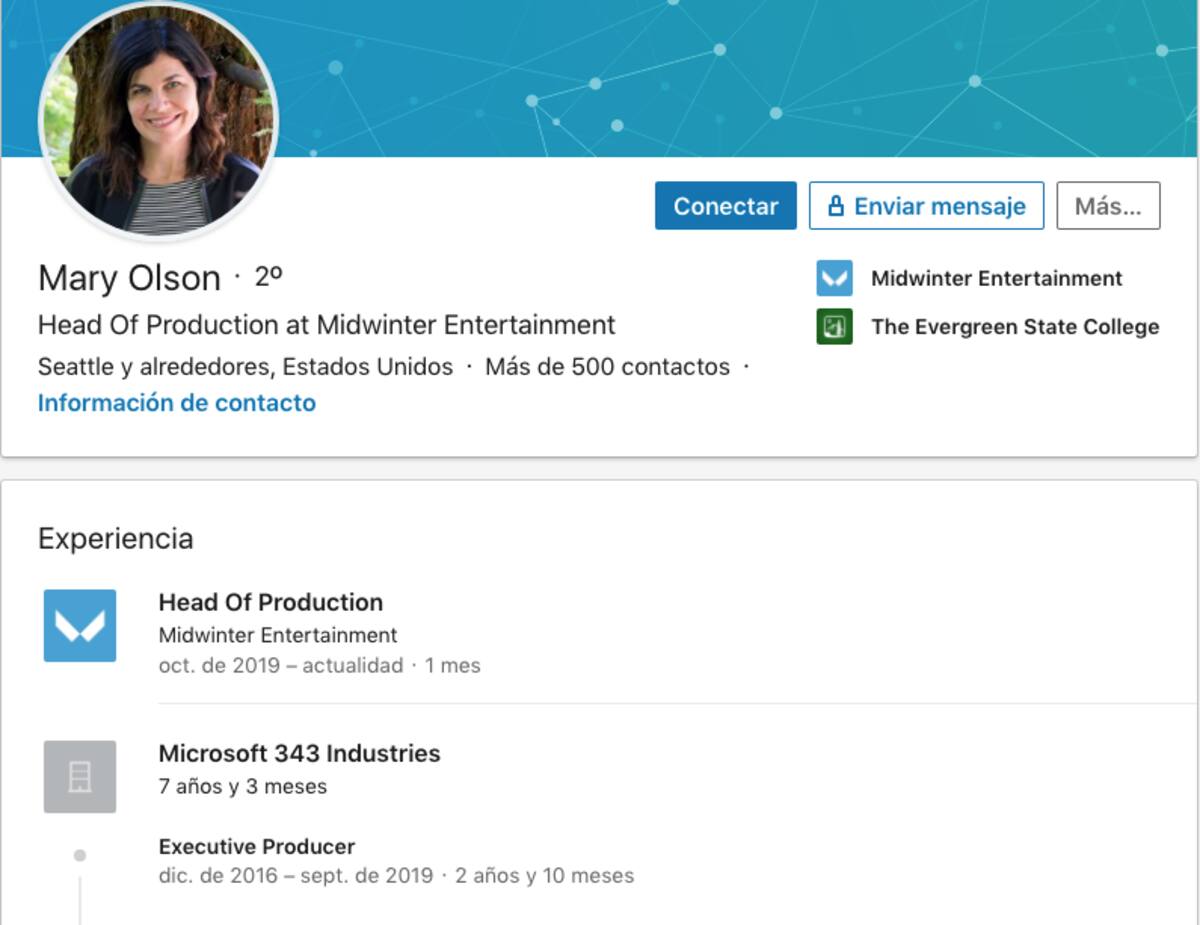Click the 2º connection degree badge
This screenshot has width=1200, height=925.
pyautogui.click(x=268, y=277)
